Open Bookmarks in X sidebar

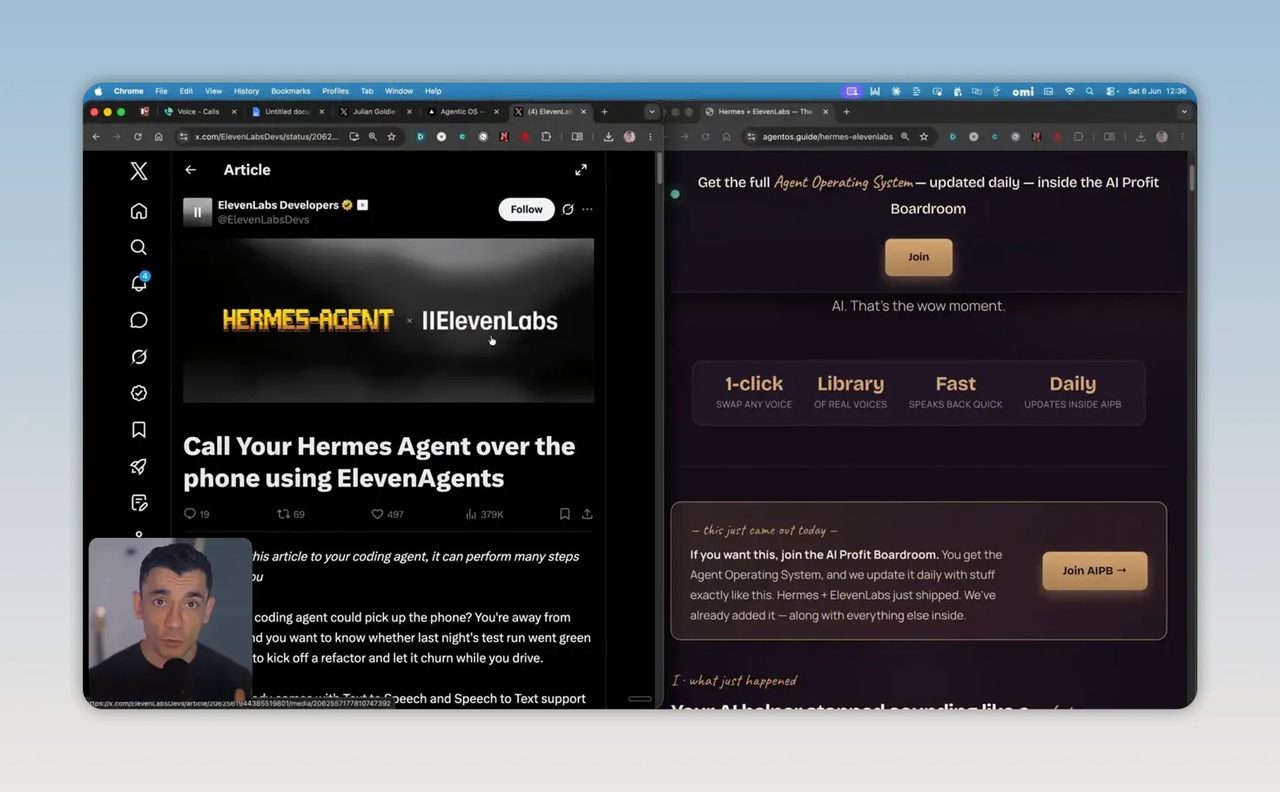(x=139, y=430)
